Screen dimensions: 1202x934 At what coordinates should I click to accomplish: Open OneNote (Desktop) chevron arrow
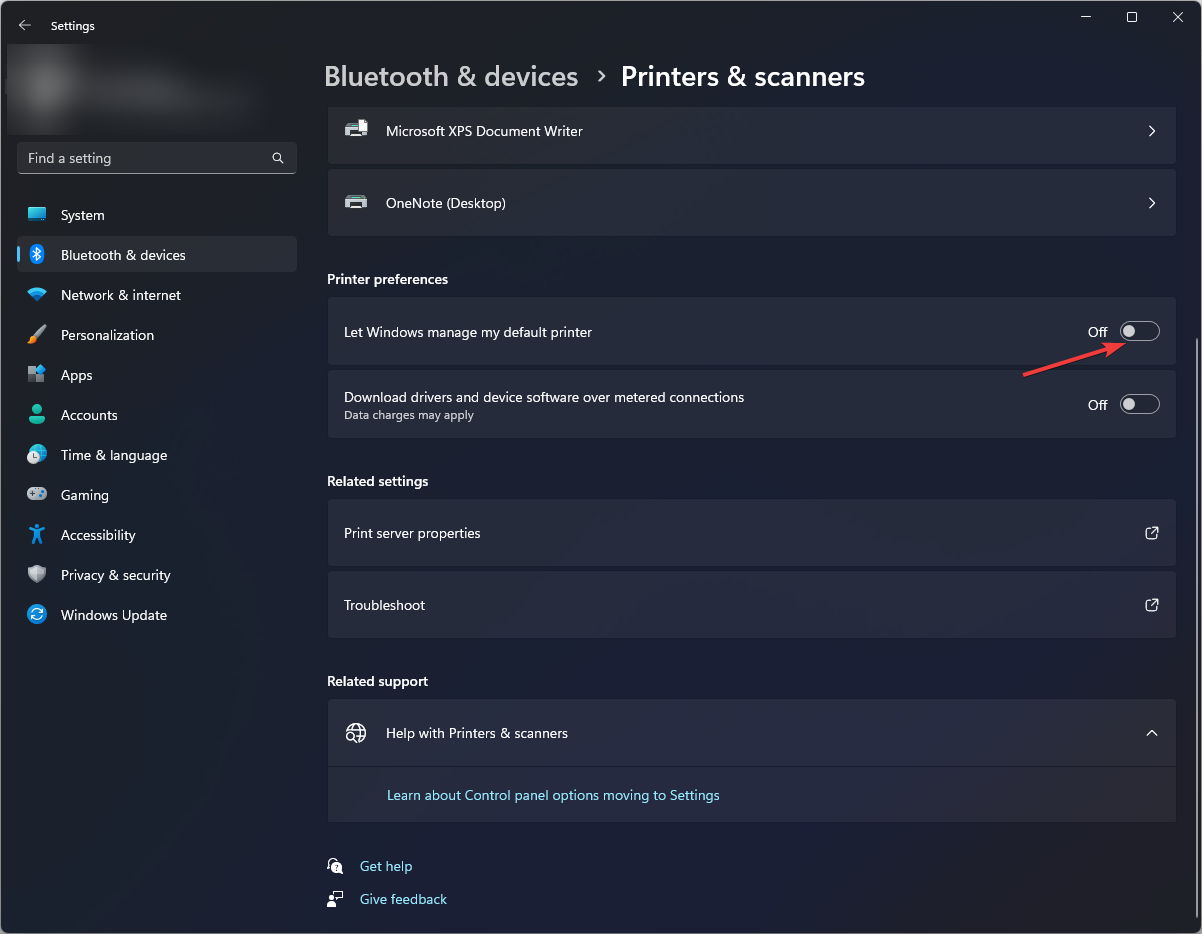pos(1152,203)
